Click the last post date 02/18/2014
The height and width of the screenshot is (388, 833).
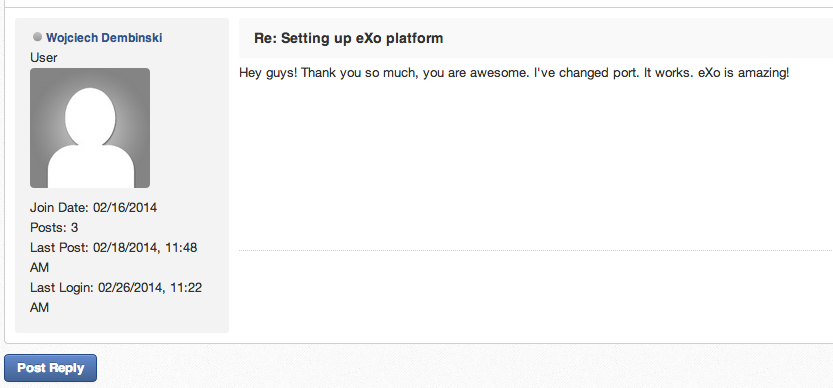click(125, 248)
